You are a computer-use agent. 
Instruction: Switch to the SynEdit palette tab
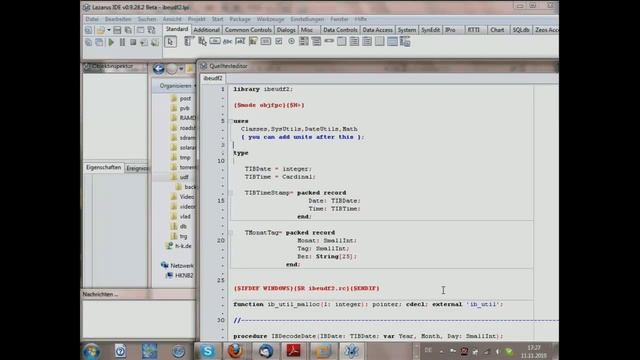[x=431, y=30]
